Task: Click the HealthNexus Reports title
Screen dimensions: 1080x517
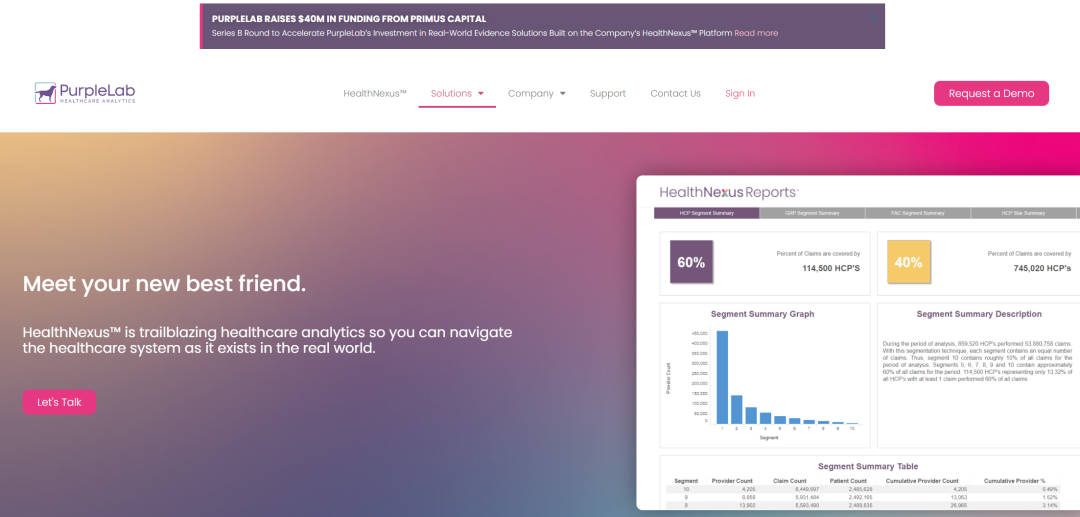Action: [729, 192]
